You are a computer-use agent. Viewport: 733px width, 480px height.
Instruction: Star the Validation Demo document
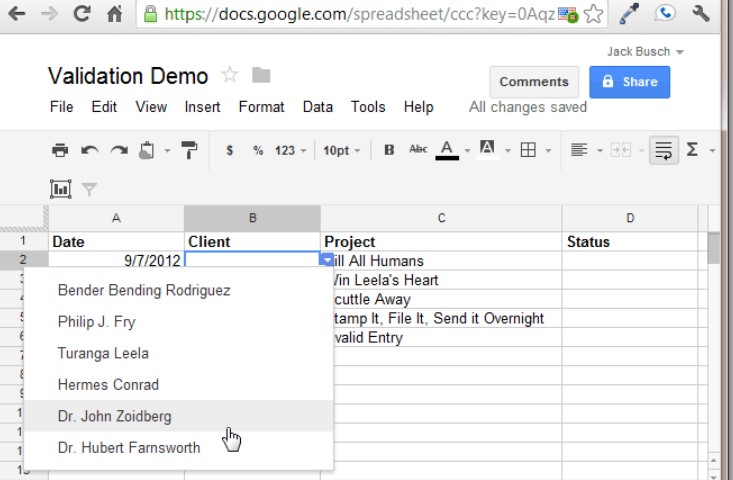coord(230,75)
